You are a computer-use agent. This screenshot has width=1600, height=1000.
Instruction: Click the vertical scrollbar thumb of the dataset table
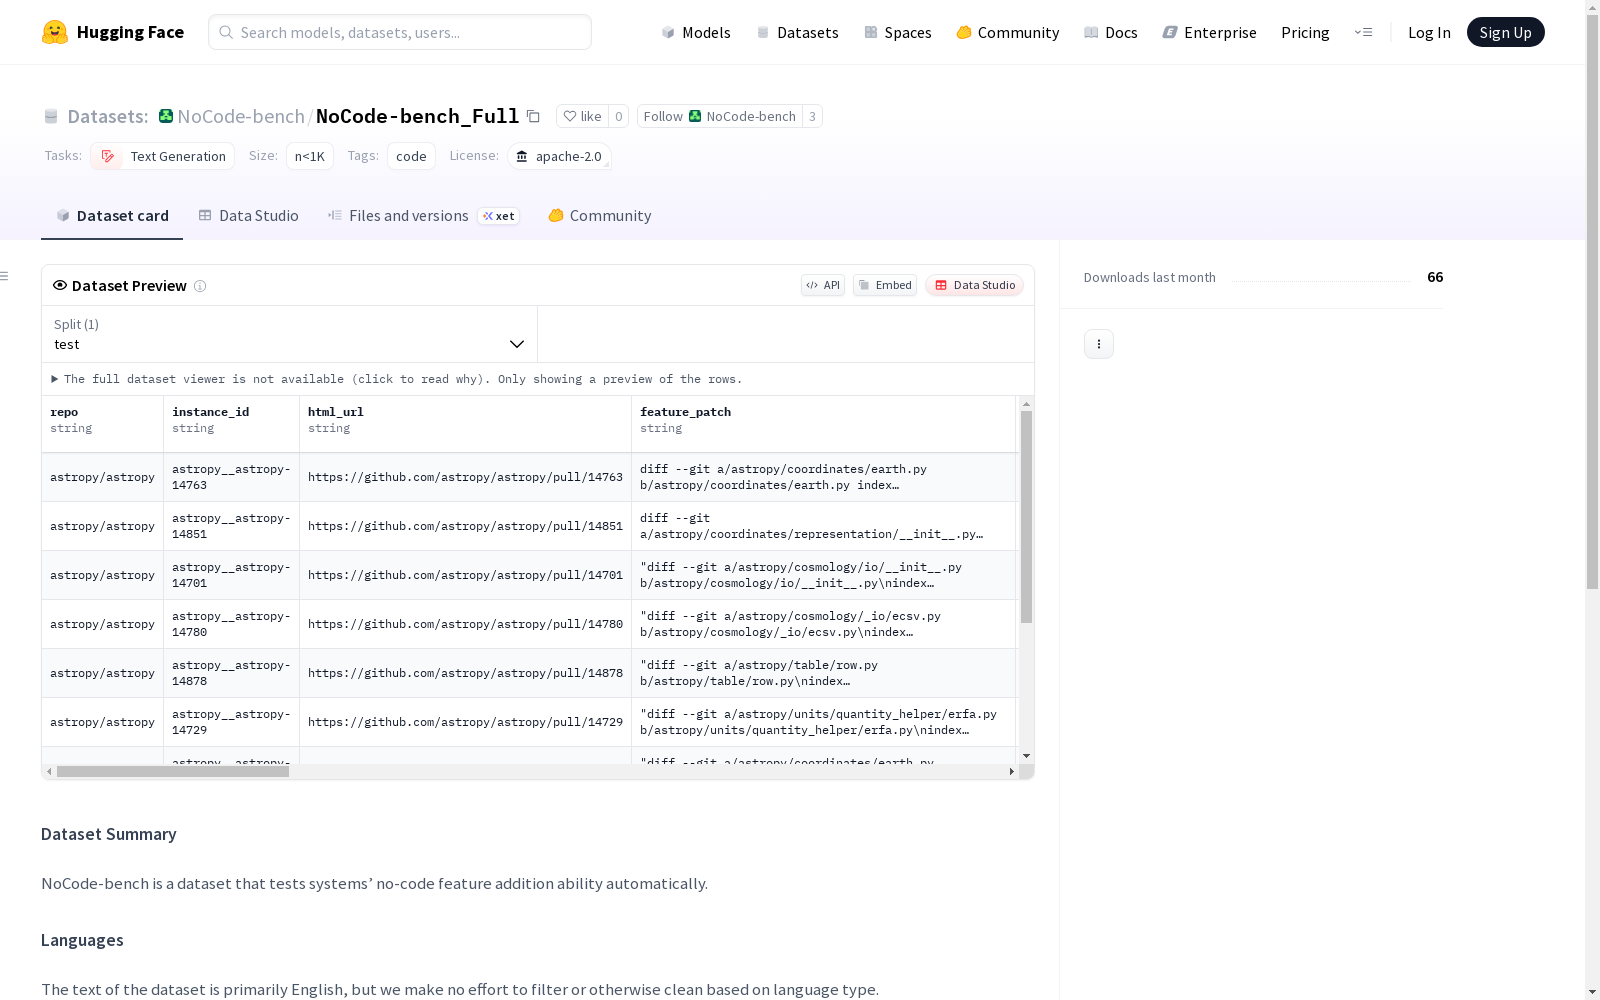click(1026, 516)
